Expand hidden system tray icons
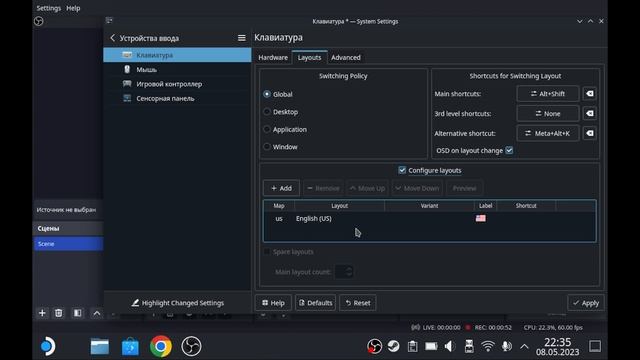Viewport: 640px width, 360px height. click(x=524, y=347)
